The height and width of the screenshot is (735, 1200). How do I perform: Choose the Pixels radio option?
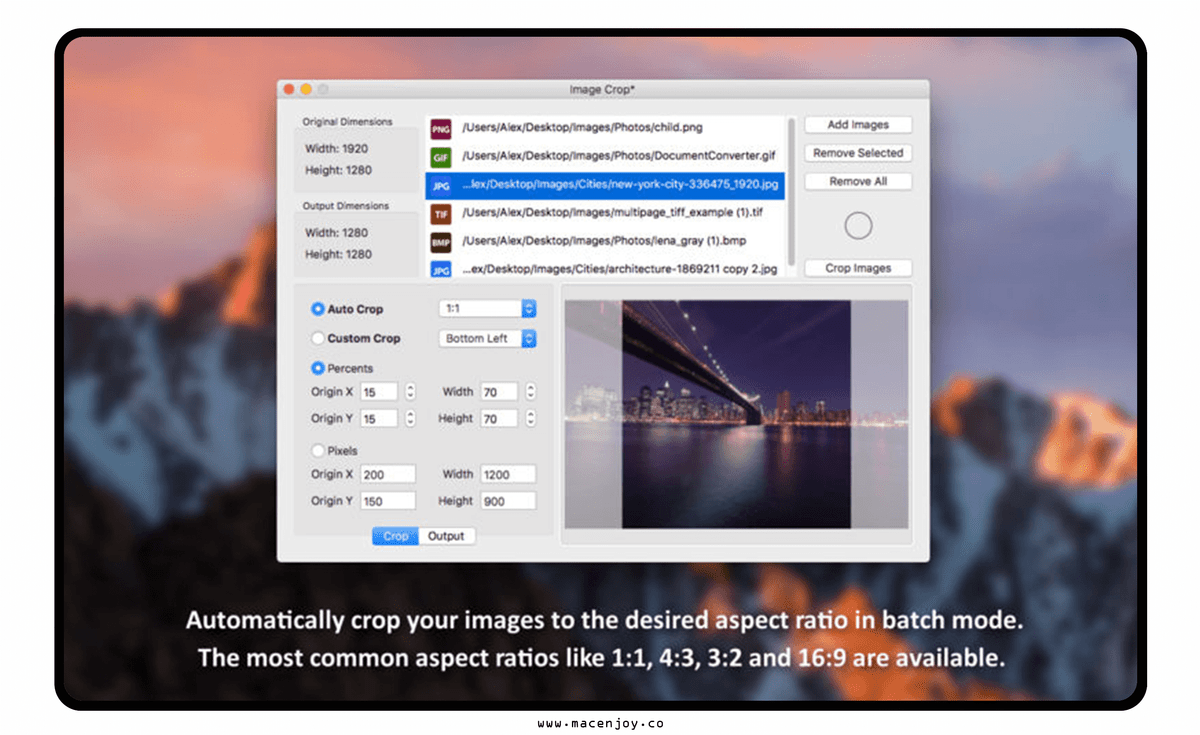coord(318,450)
